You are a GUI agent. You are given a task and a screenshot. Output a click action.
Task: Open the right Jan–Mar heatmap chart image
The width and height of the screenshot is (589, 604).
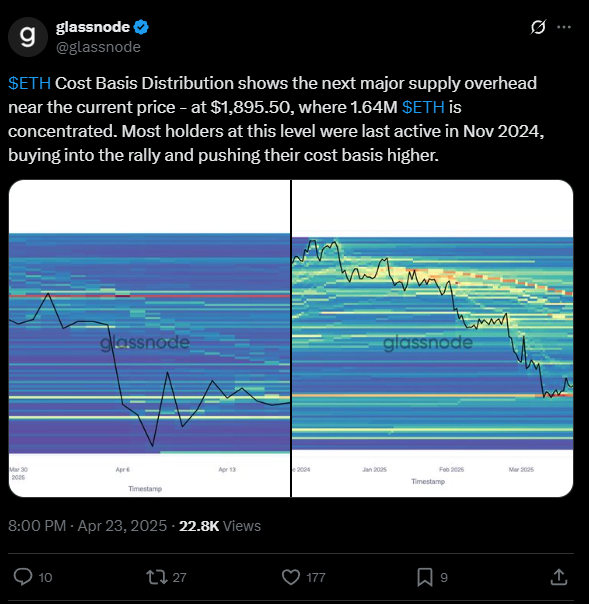[433, 338]
